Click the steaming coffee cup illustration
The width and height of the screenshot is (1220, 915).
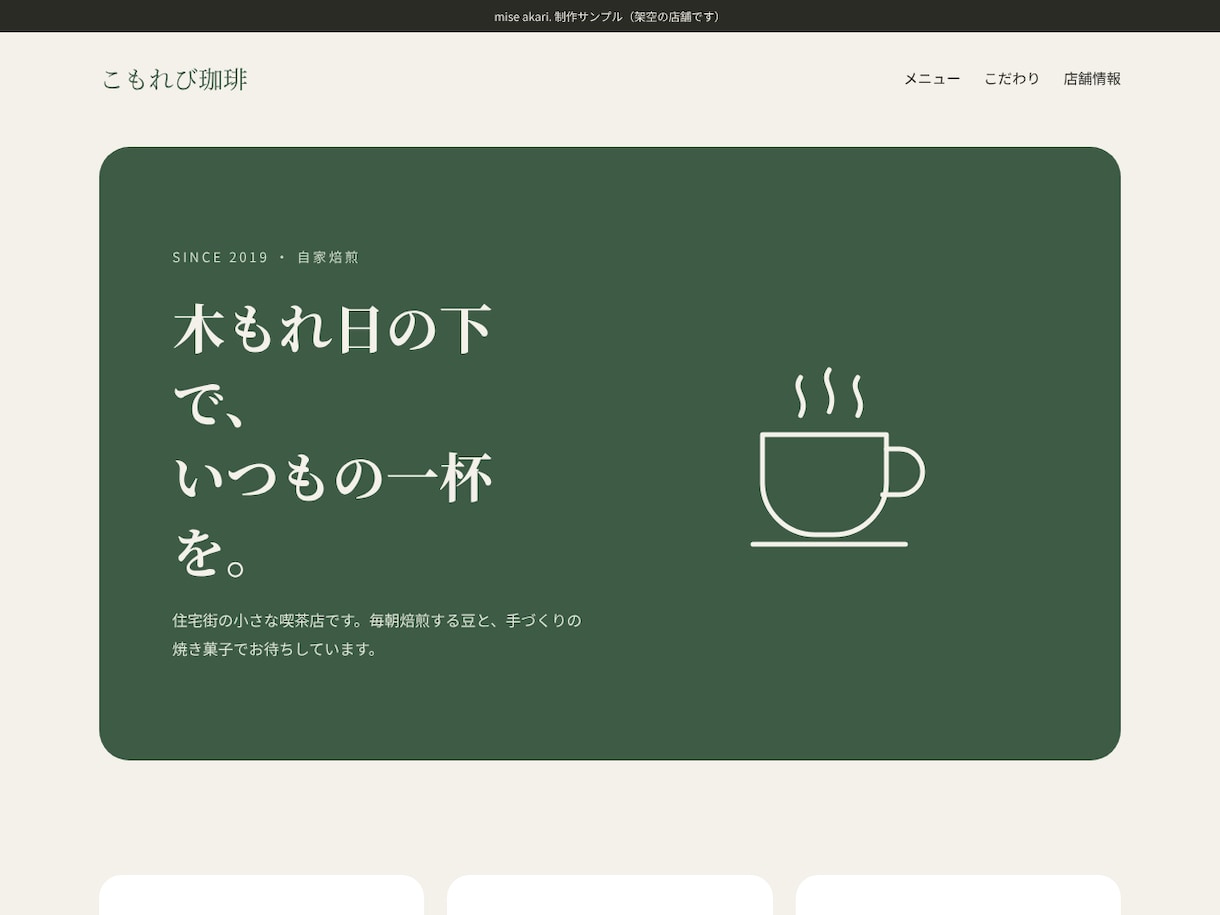[838, 457]
